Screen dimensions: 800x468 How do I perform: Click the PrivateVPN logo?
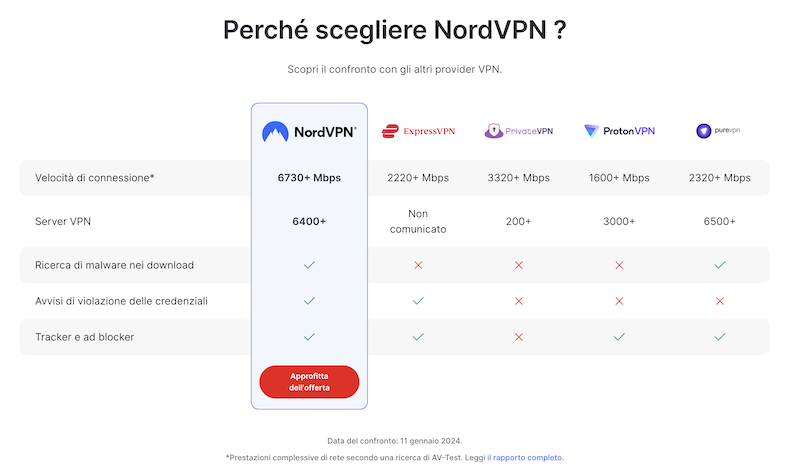click(518, 131)
